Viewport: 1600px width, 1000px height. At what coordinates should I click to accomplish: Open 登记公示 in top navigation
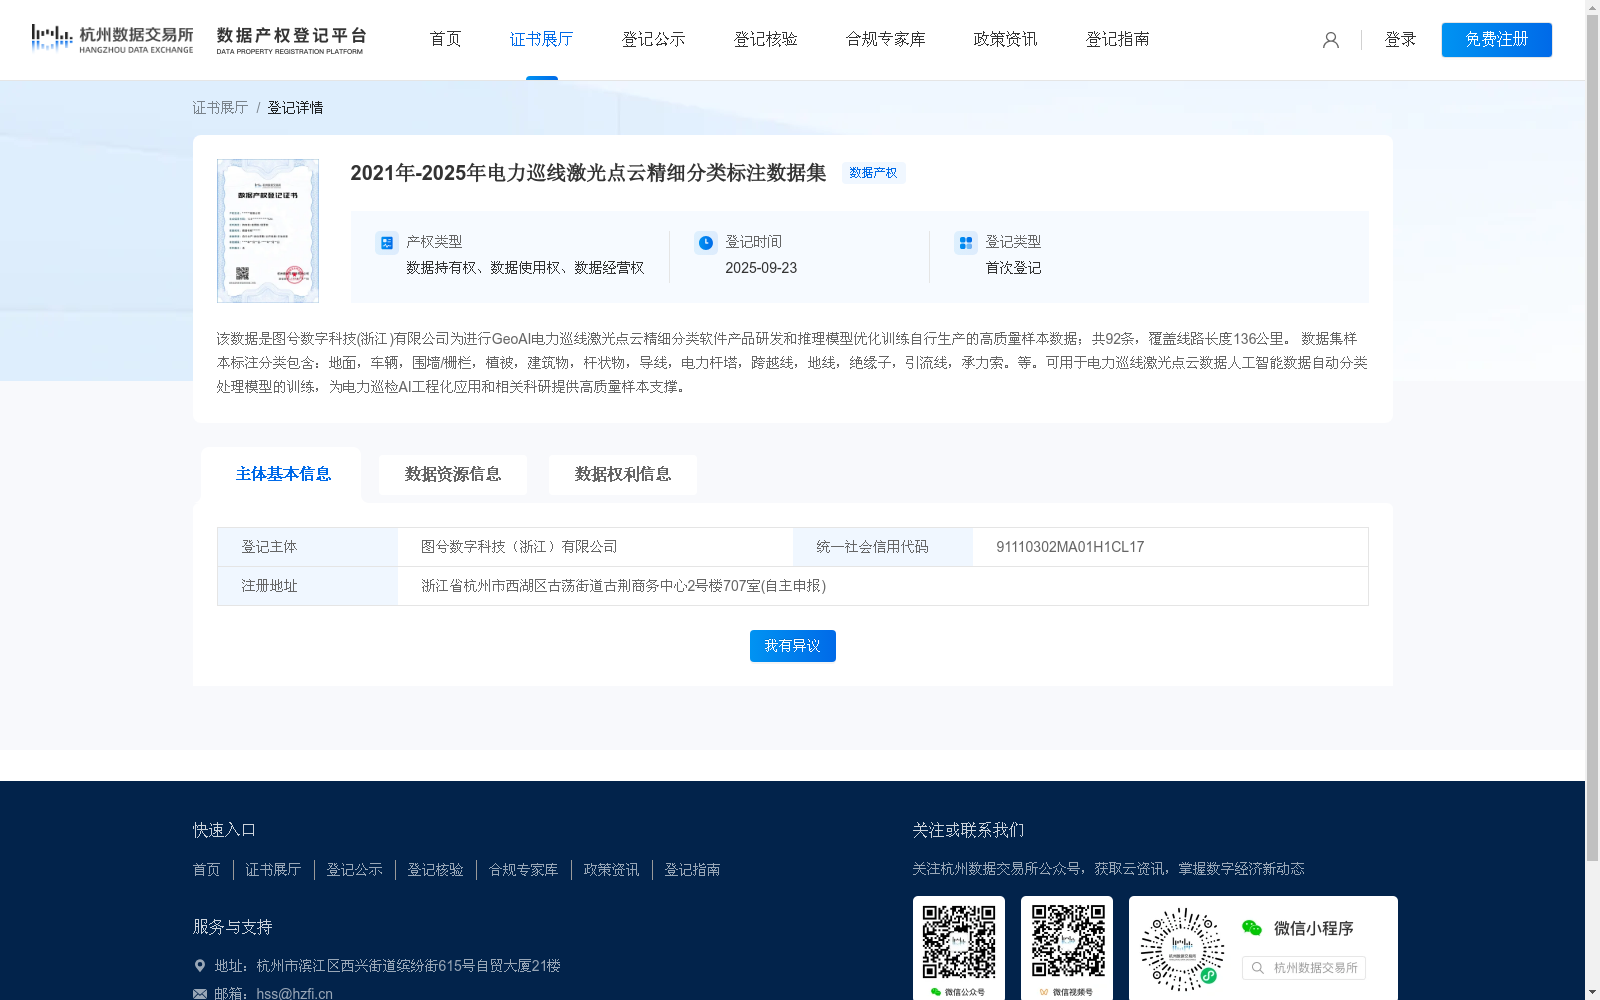(653, 39)
